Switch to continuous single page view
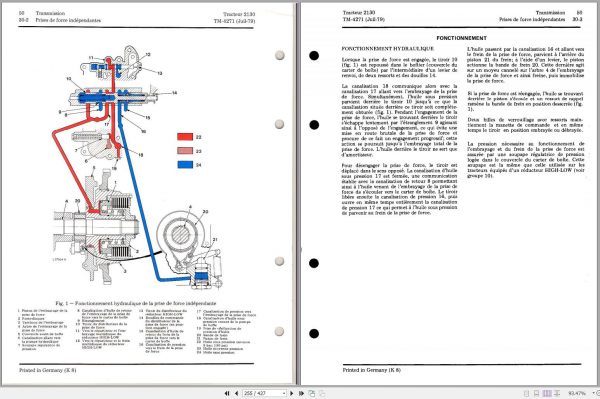Screen dimensions: 600x399 point(536,394)
